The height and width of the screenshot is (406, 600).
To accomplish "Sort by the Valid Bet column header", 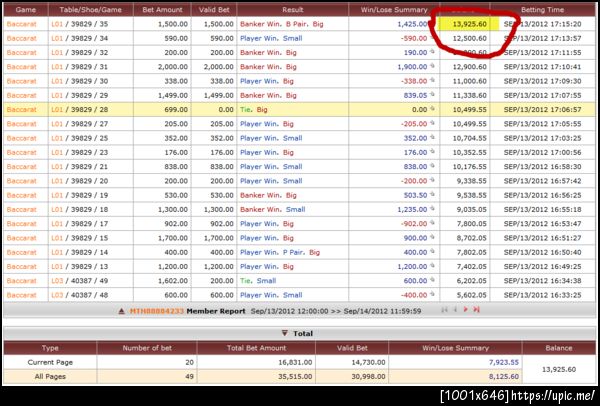I will coord(214,10).
